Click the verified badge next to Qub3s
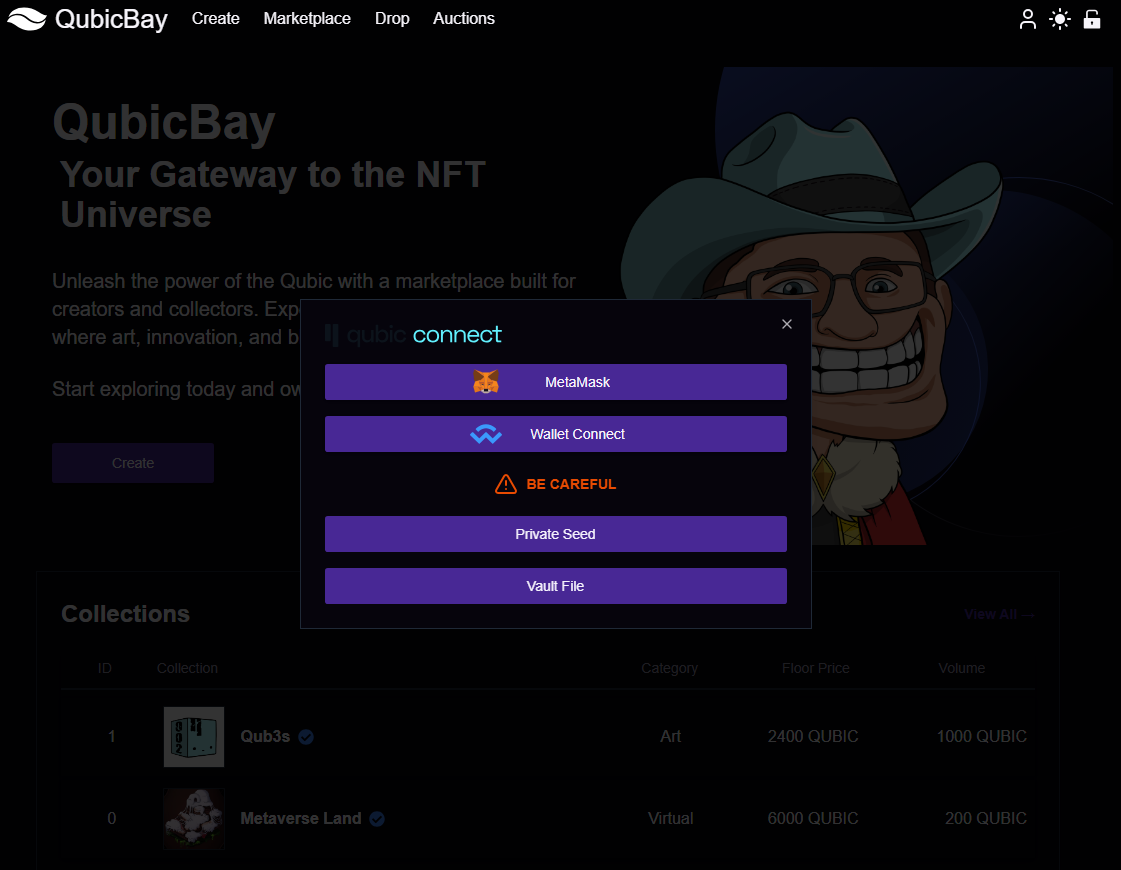Viewport: 1121px width, 870px height. coord(306,736)
